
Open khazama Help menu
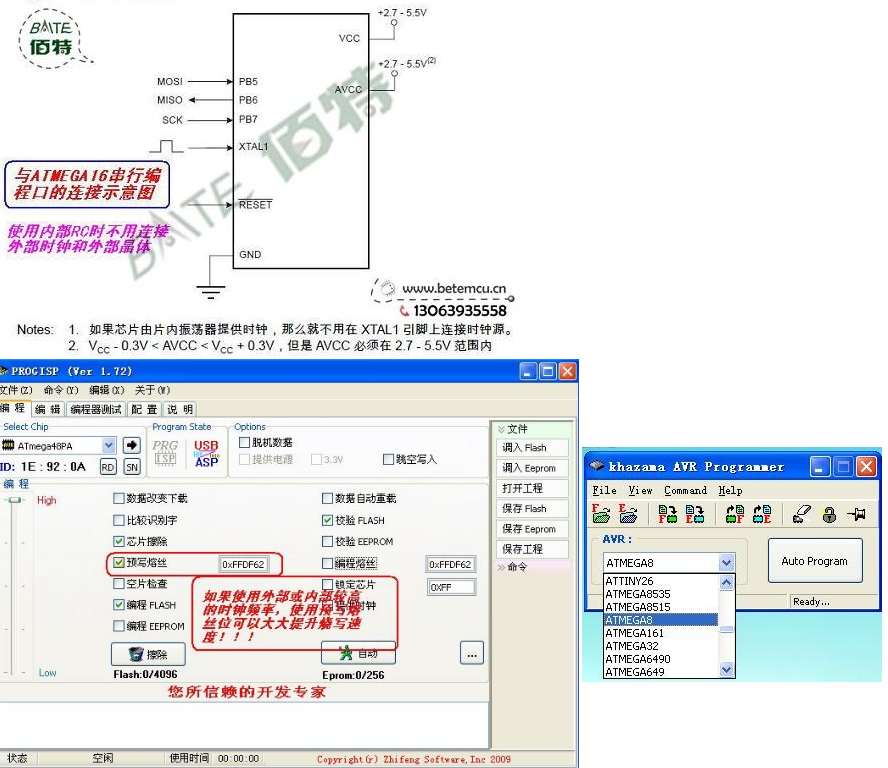click(730, 490)
